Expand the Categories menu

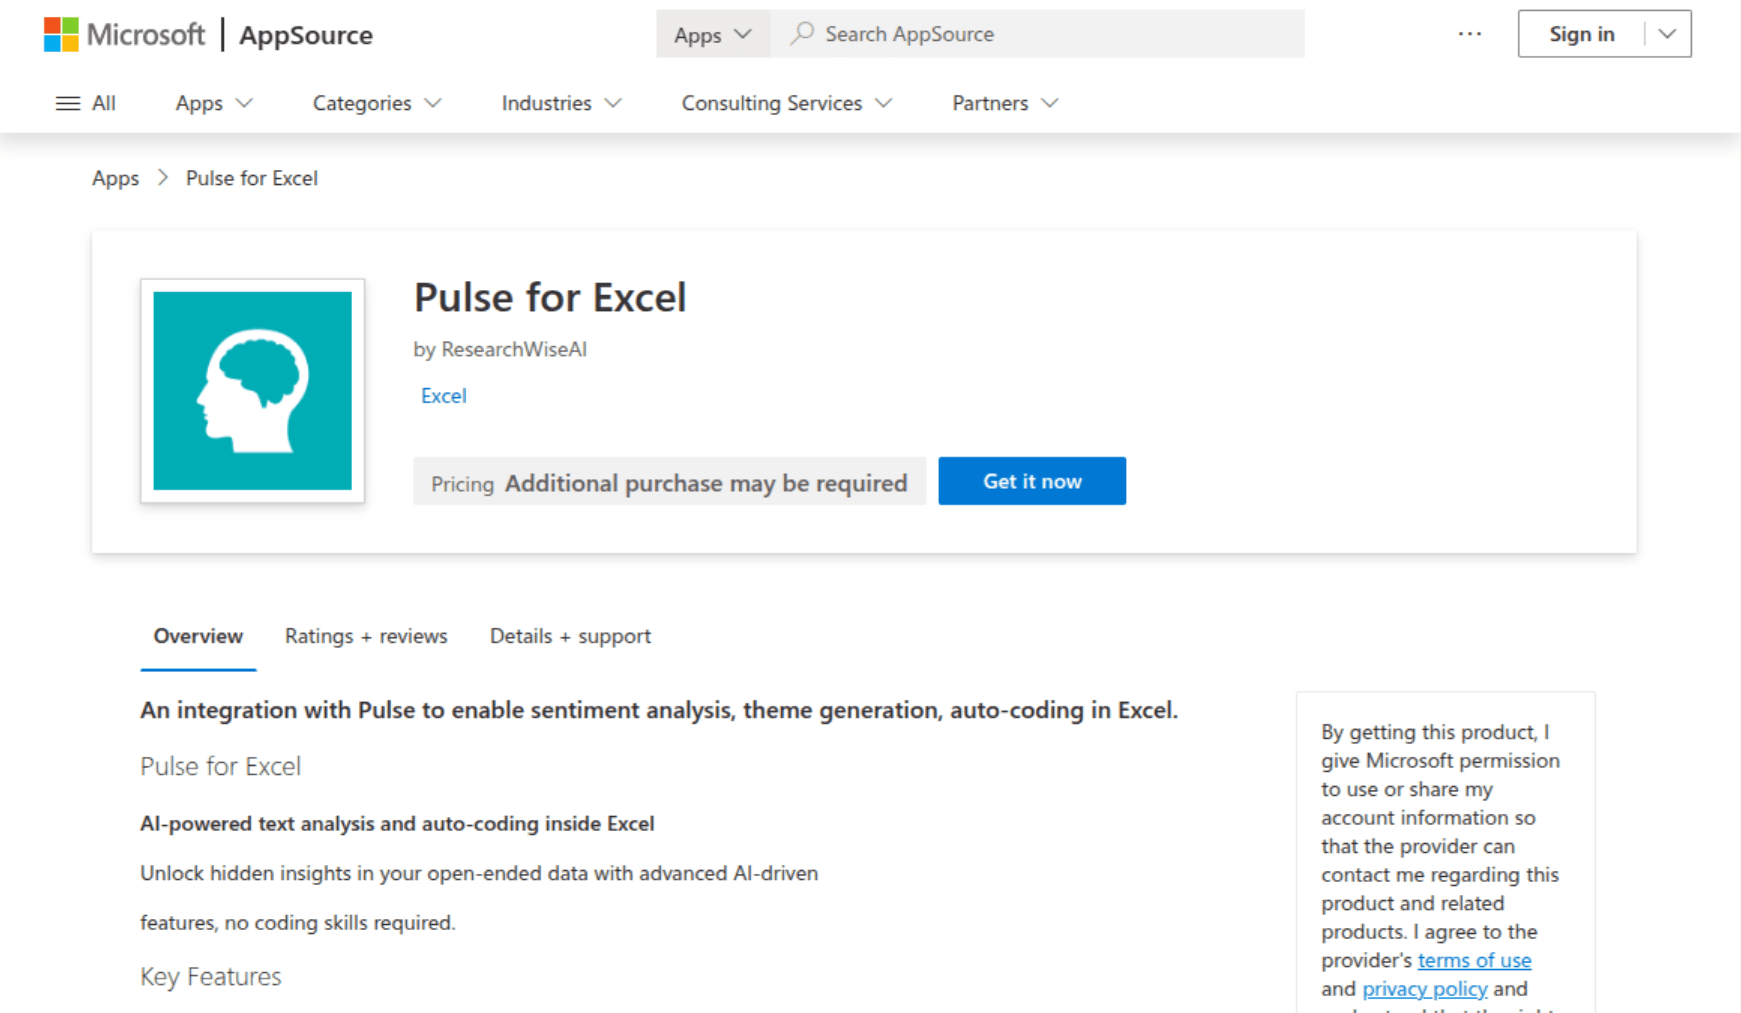[377, 103]
